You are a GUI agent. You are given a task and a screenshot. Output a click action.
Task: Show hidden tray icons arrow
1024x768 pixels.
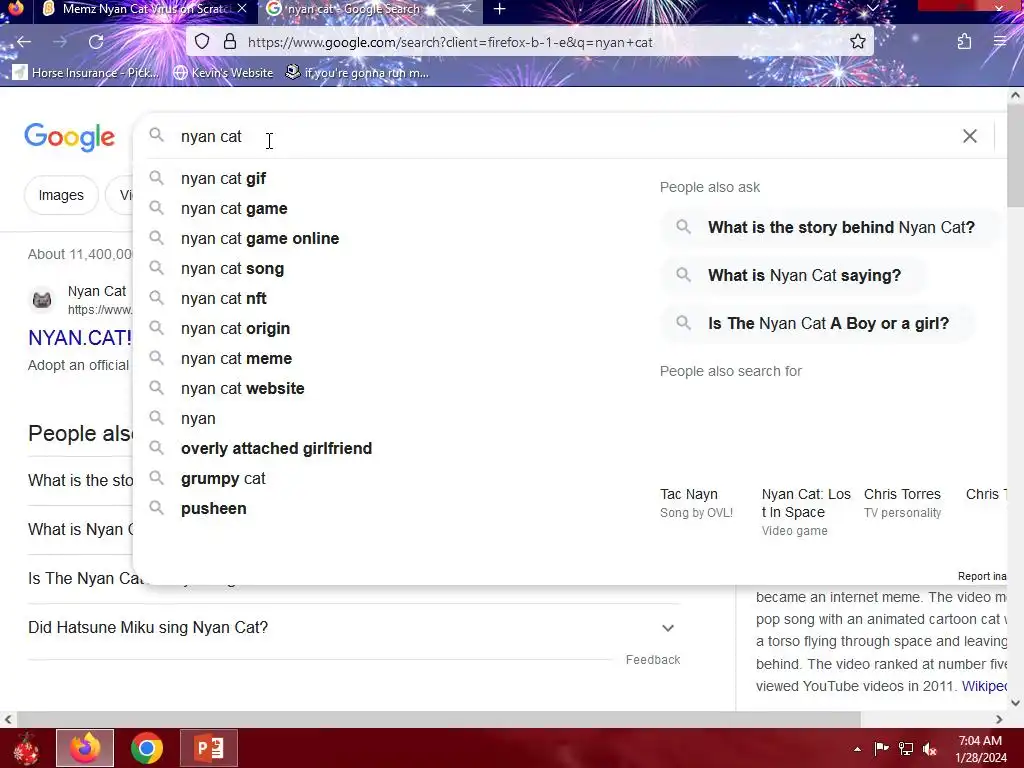point(857,749)
